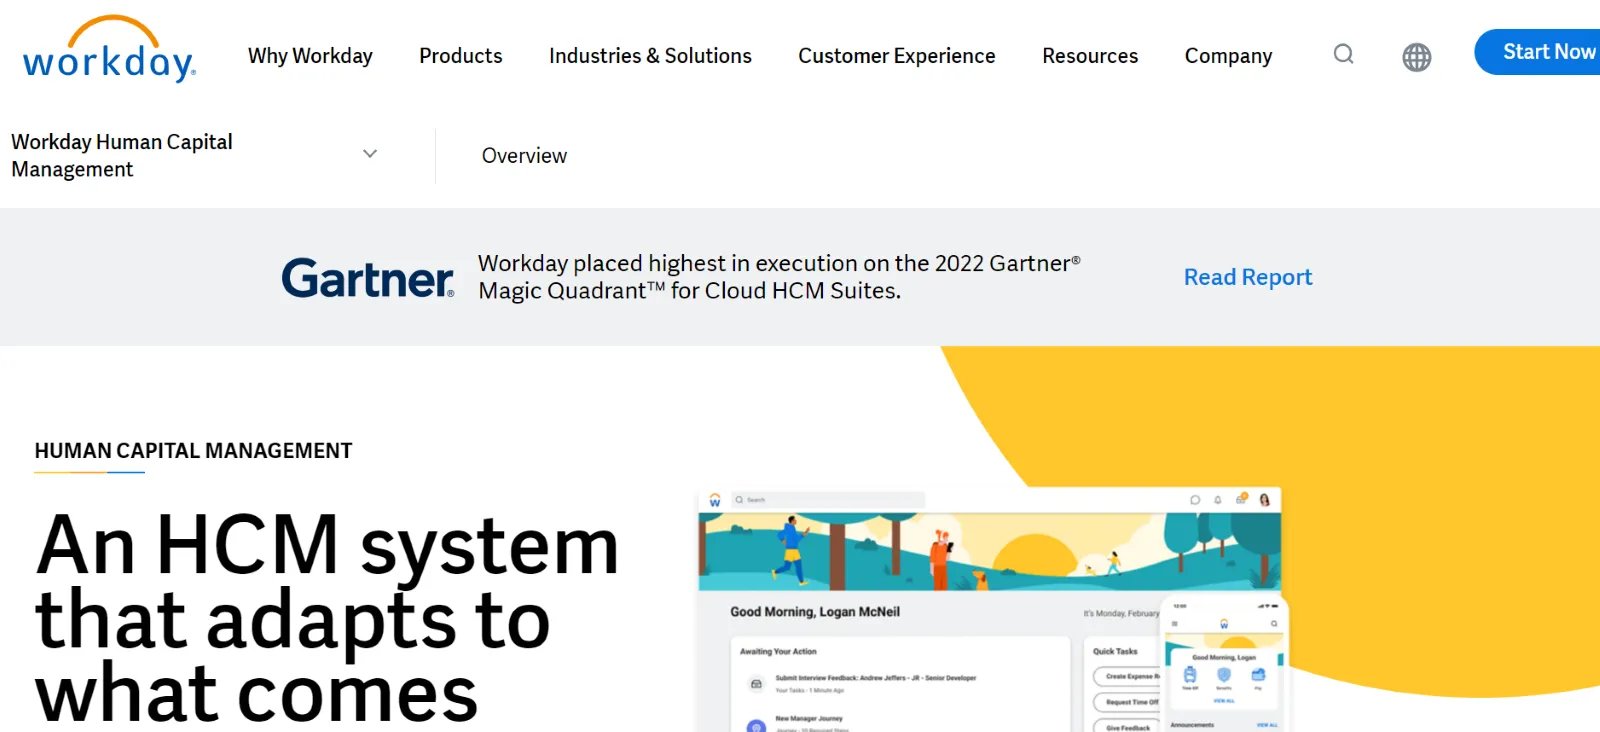
Task: Open the site search magnifier icon
Action: click(x=1344, y=54)
